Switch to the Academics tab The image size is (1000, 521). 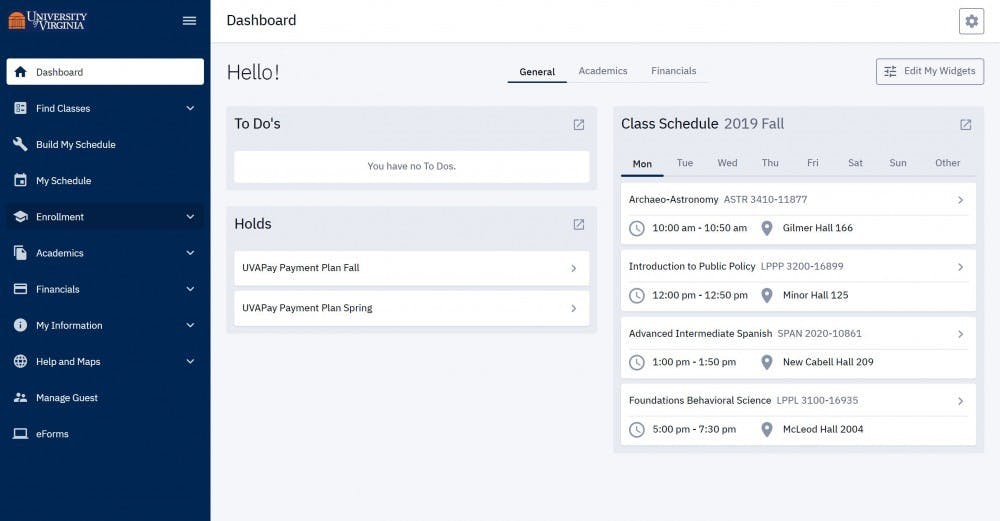point(603,71)
